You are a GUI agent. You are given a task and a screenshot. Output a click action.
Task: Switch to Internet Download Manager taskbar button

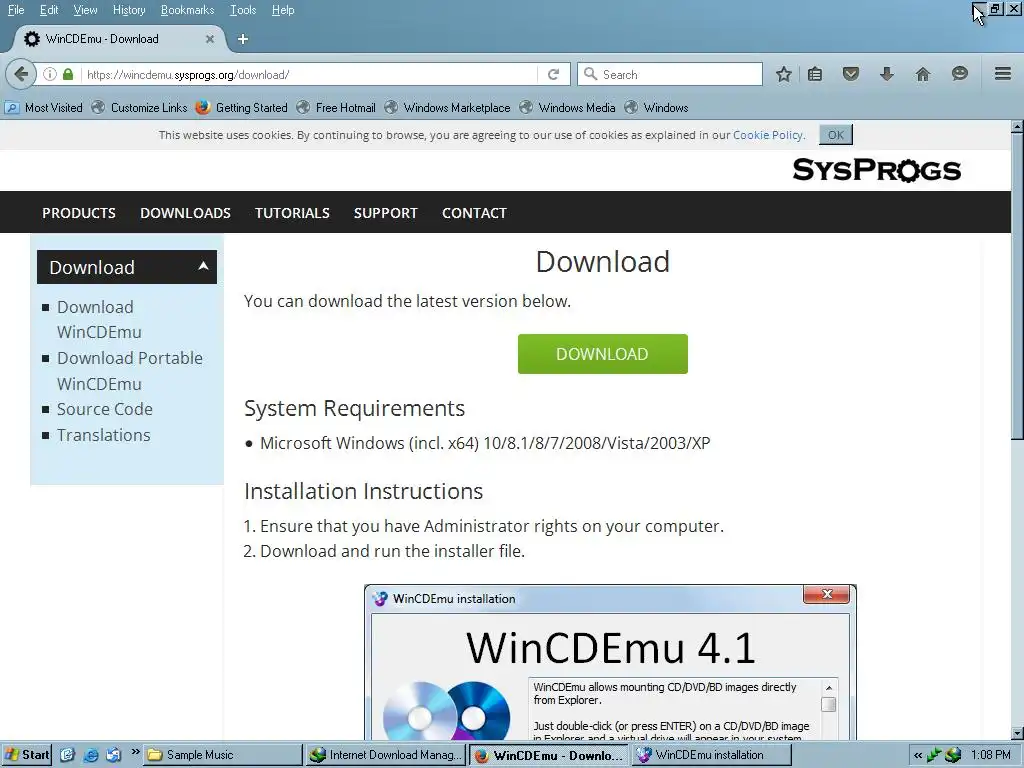tap(385, 755)
